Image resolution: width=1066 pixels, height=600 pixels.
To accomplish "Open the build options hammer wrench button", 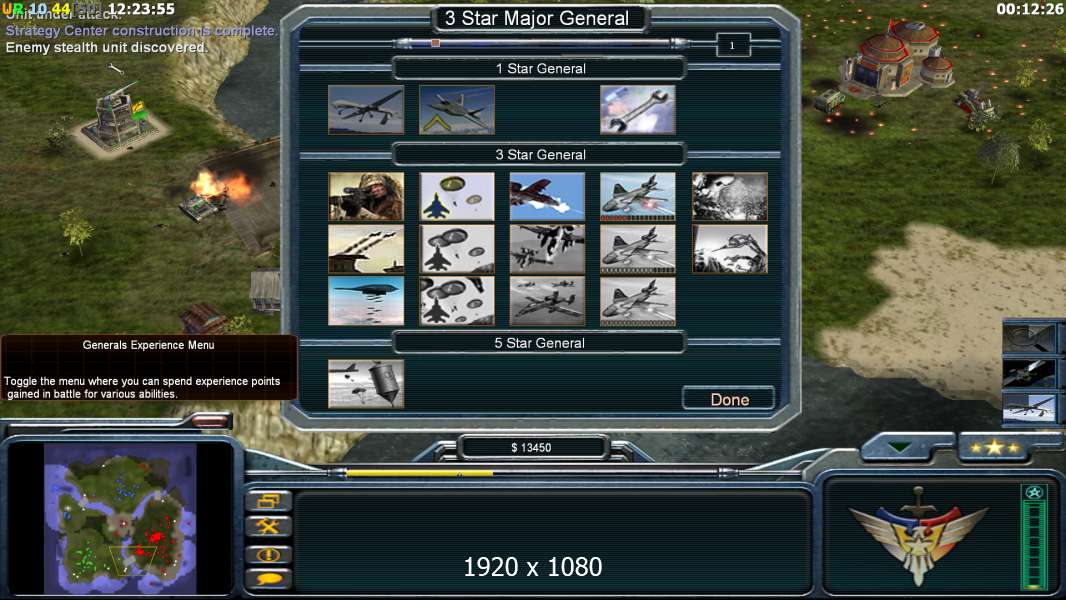I will (x=269, y=527).
